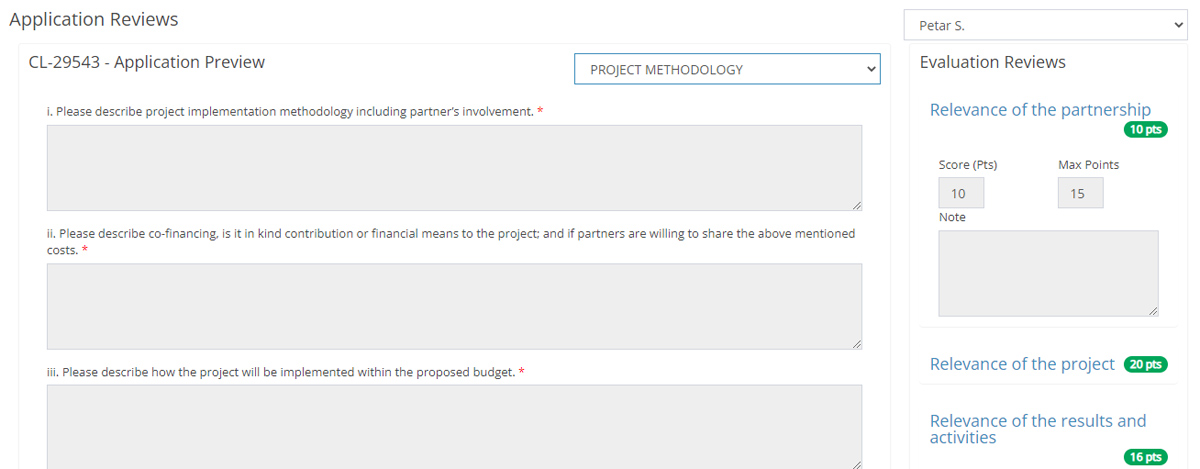The image size is (1200, 469).
Task: Click the Max Points field showing 15
Action: tap(1080, 193)
